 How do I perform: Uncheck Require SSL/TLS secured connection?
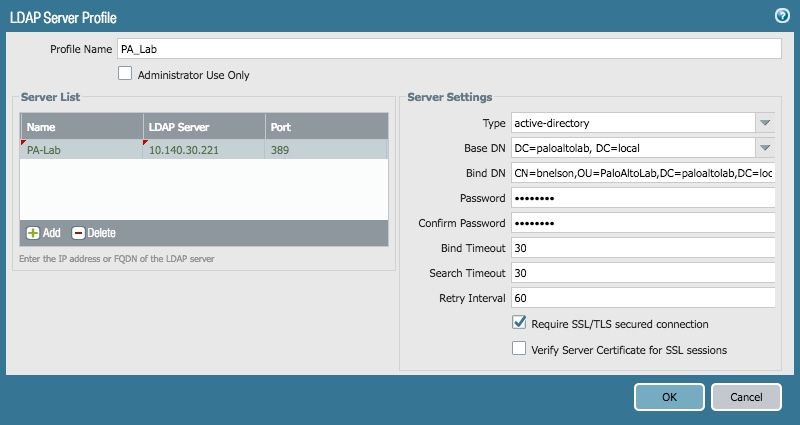[519, 323]
